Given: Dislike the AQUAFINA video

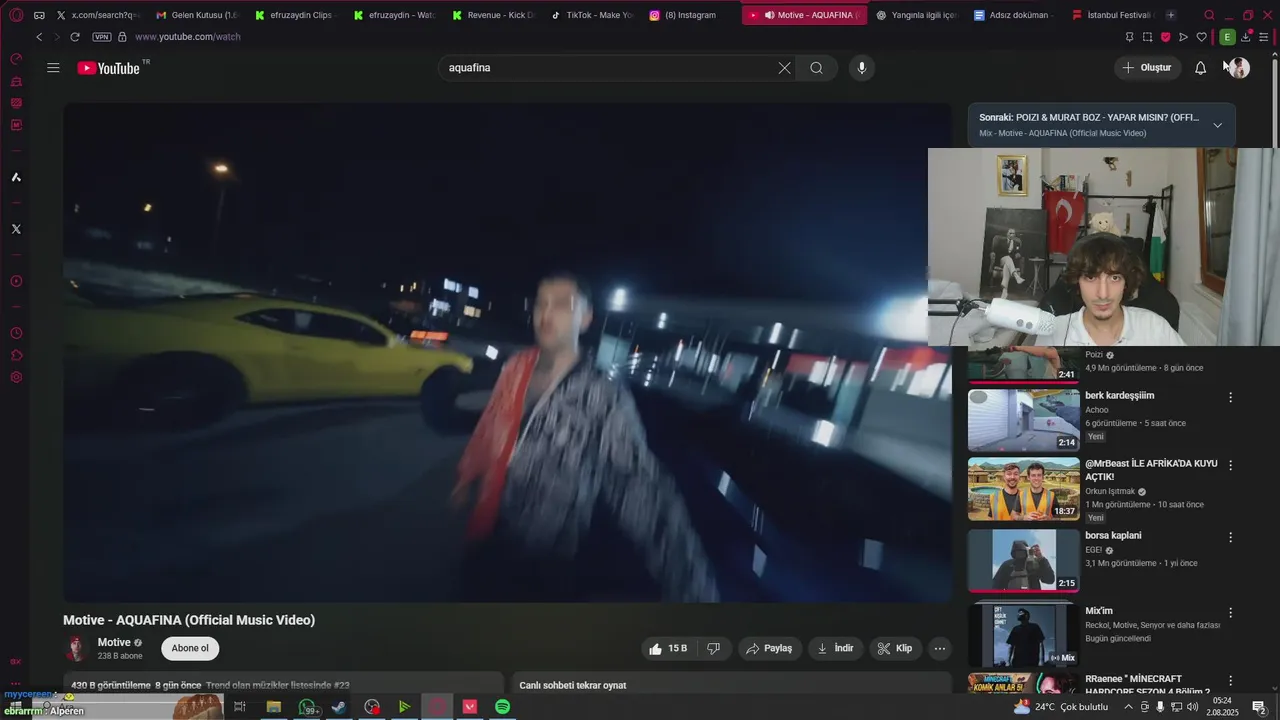Looking at the screenshot, I should pos(713,648).
